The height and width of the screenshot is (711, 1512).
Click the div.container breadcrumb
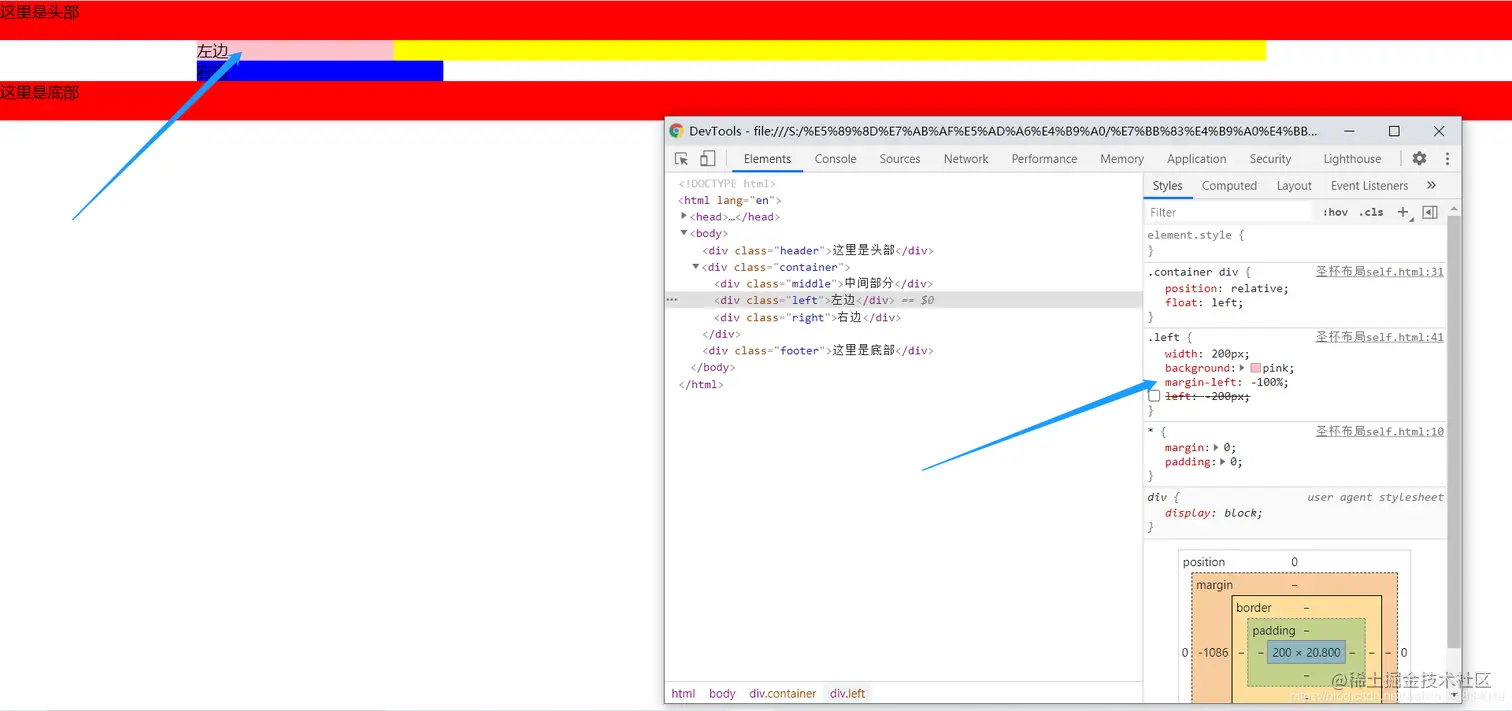click(x=783, y=693)
